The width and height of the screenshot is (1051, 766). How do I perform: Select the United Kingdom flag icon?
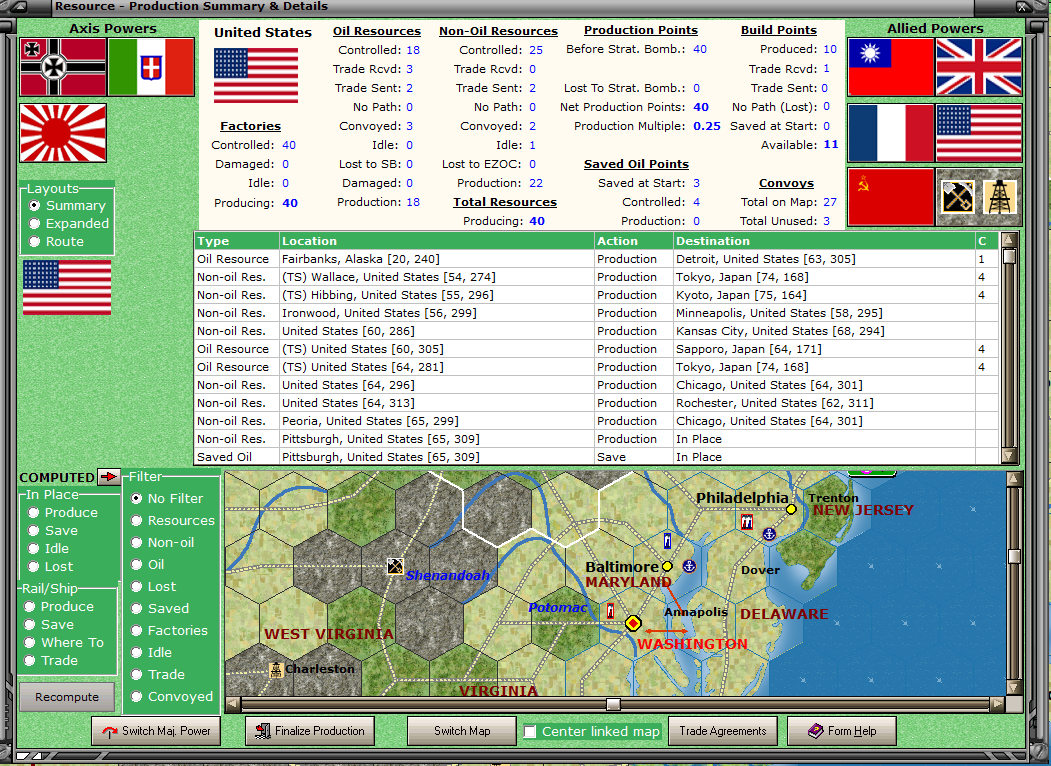[x=979, y=67]
